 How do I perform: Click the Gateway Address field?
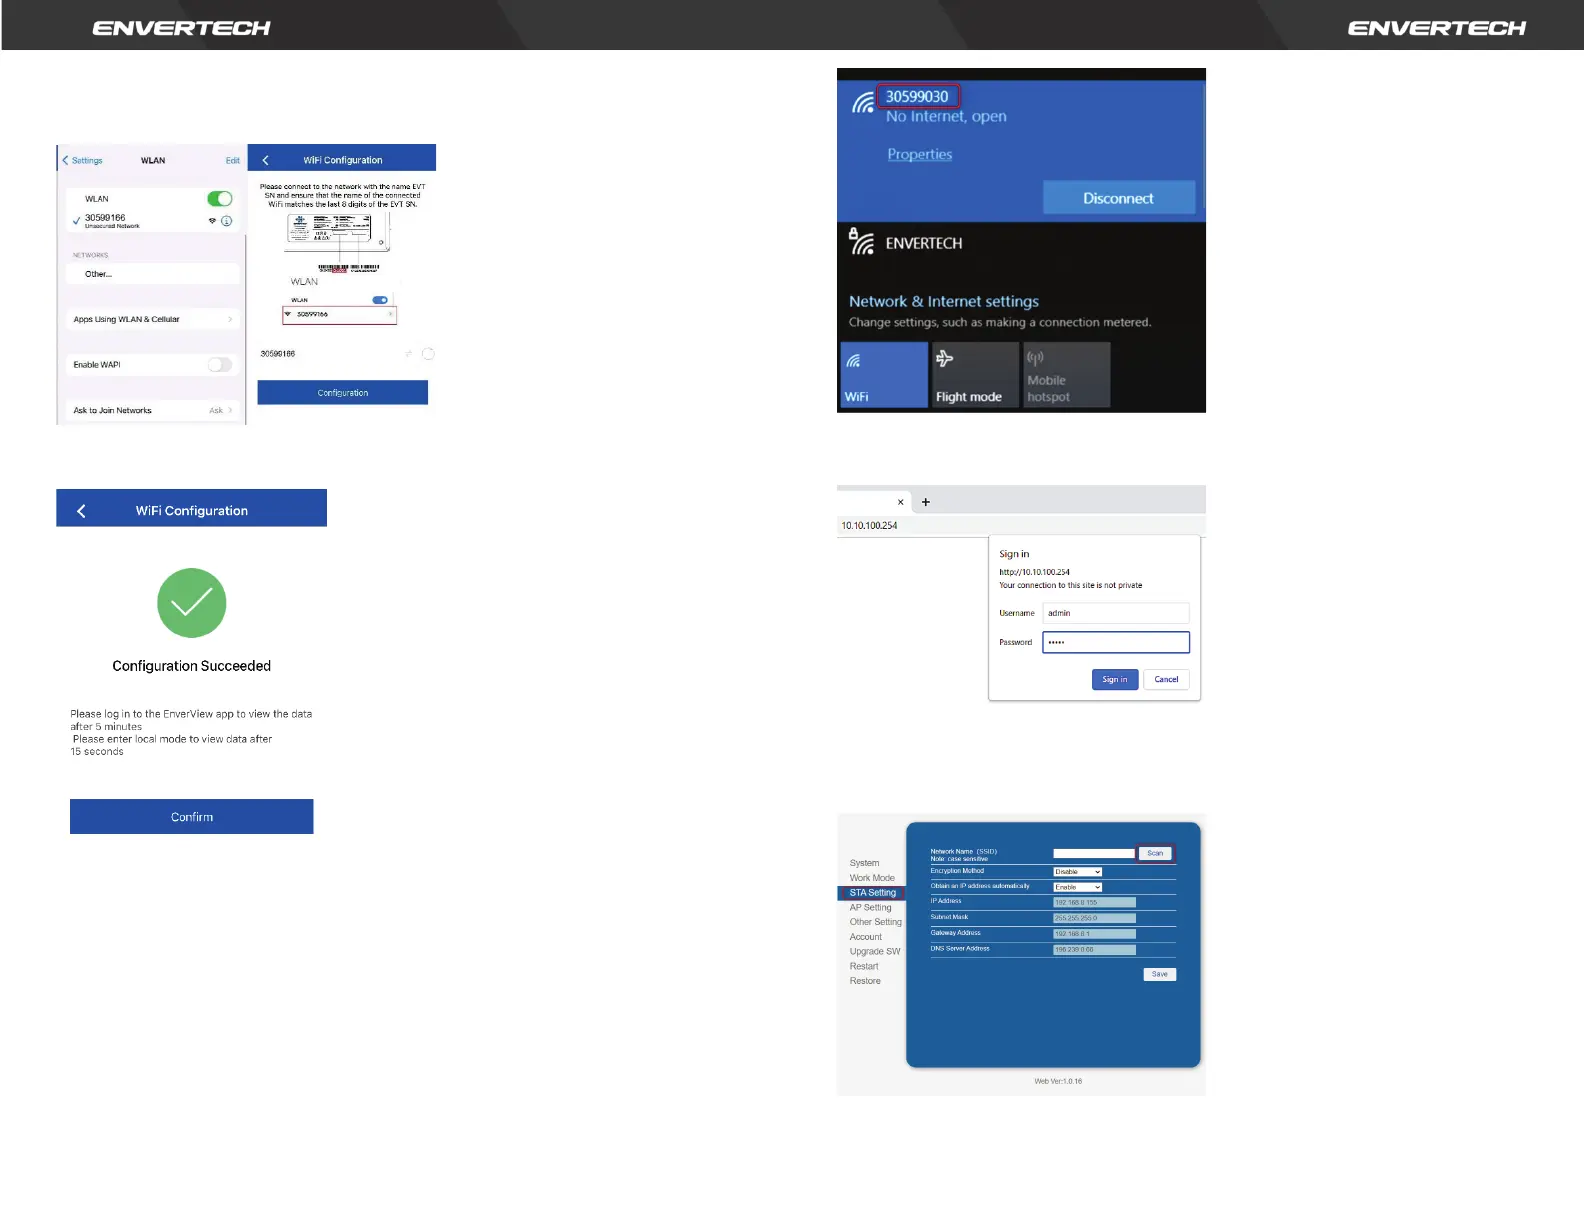tap(1094, 934)
